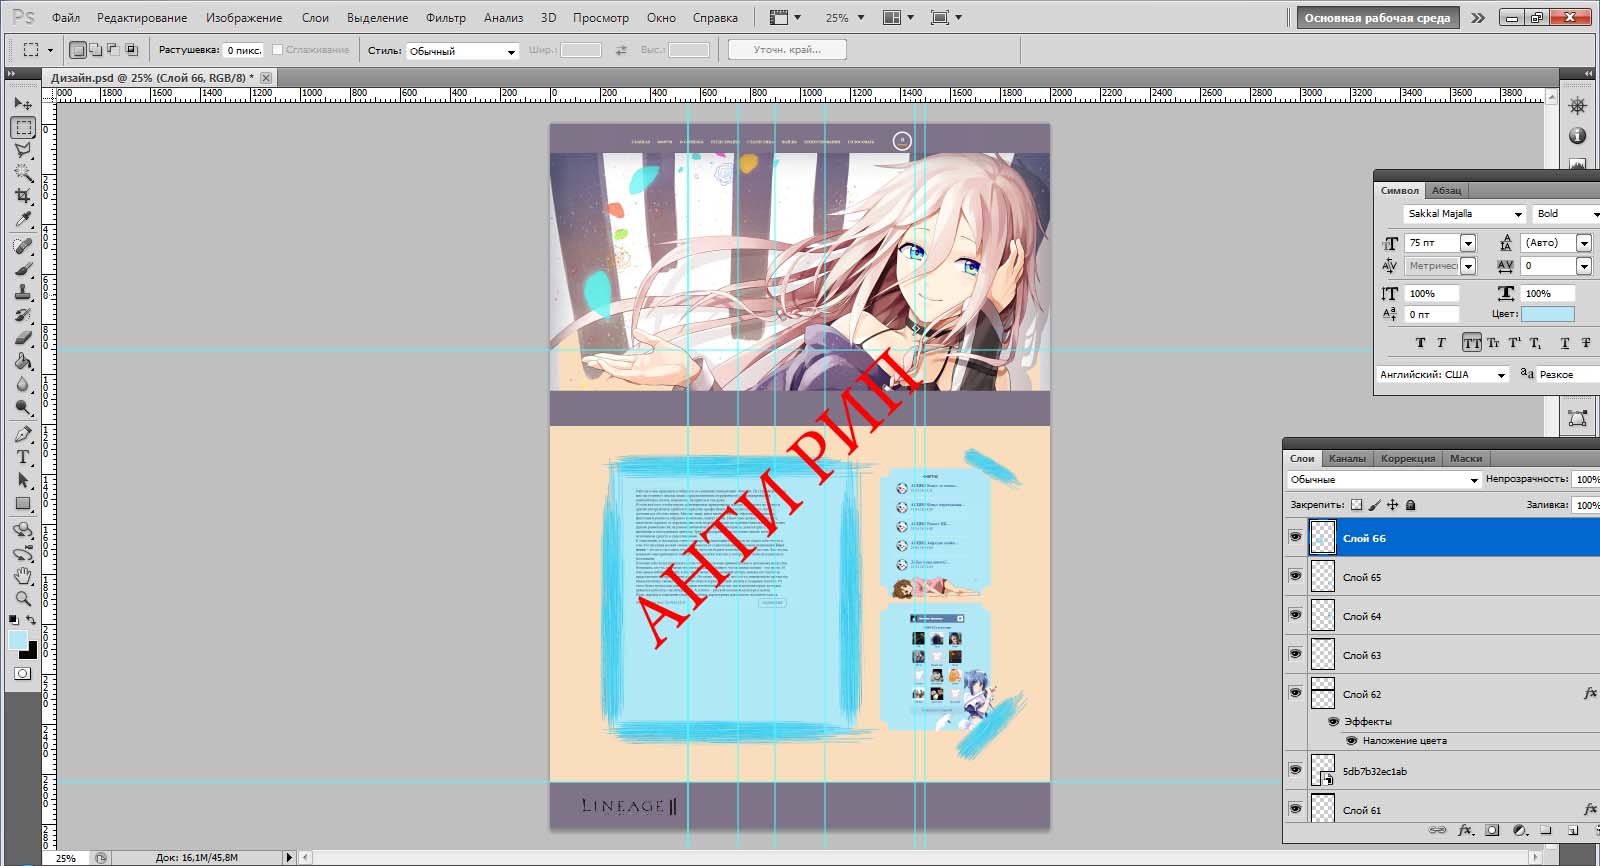Swap foreground and background colors

click(31, 621)
